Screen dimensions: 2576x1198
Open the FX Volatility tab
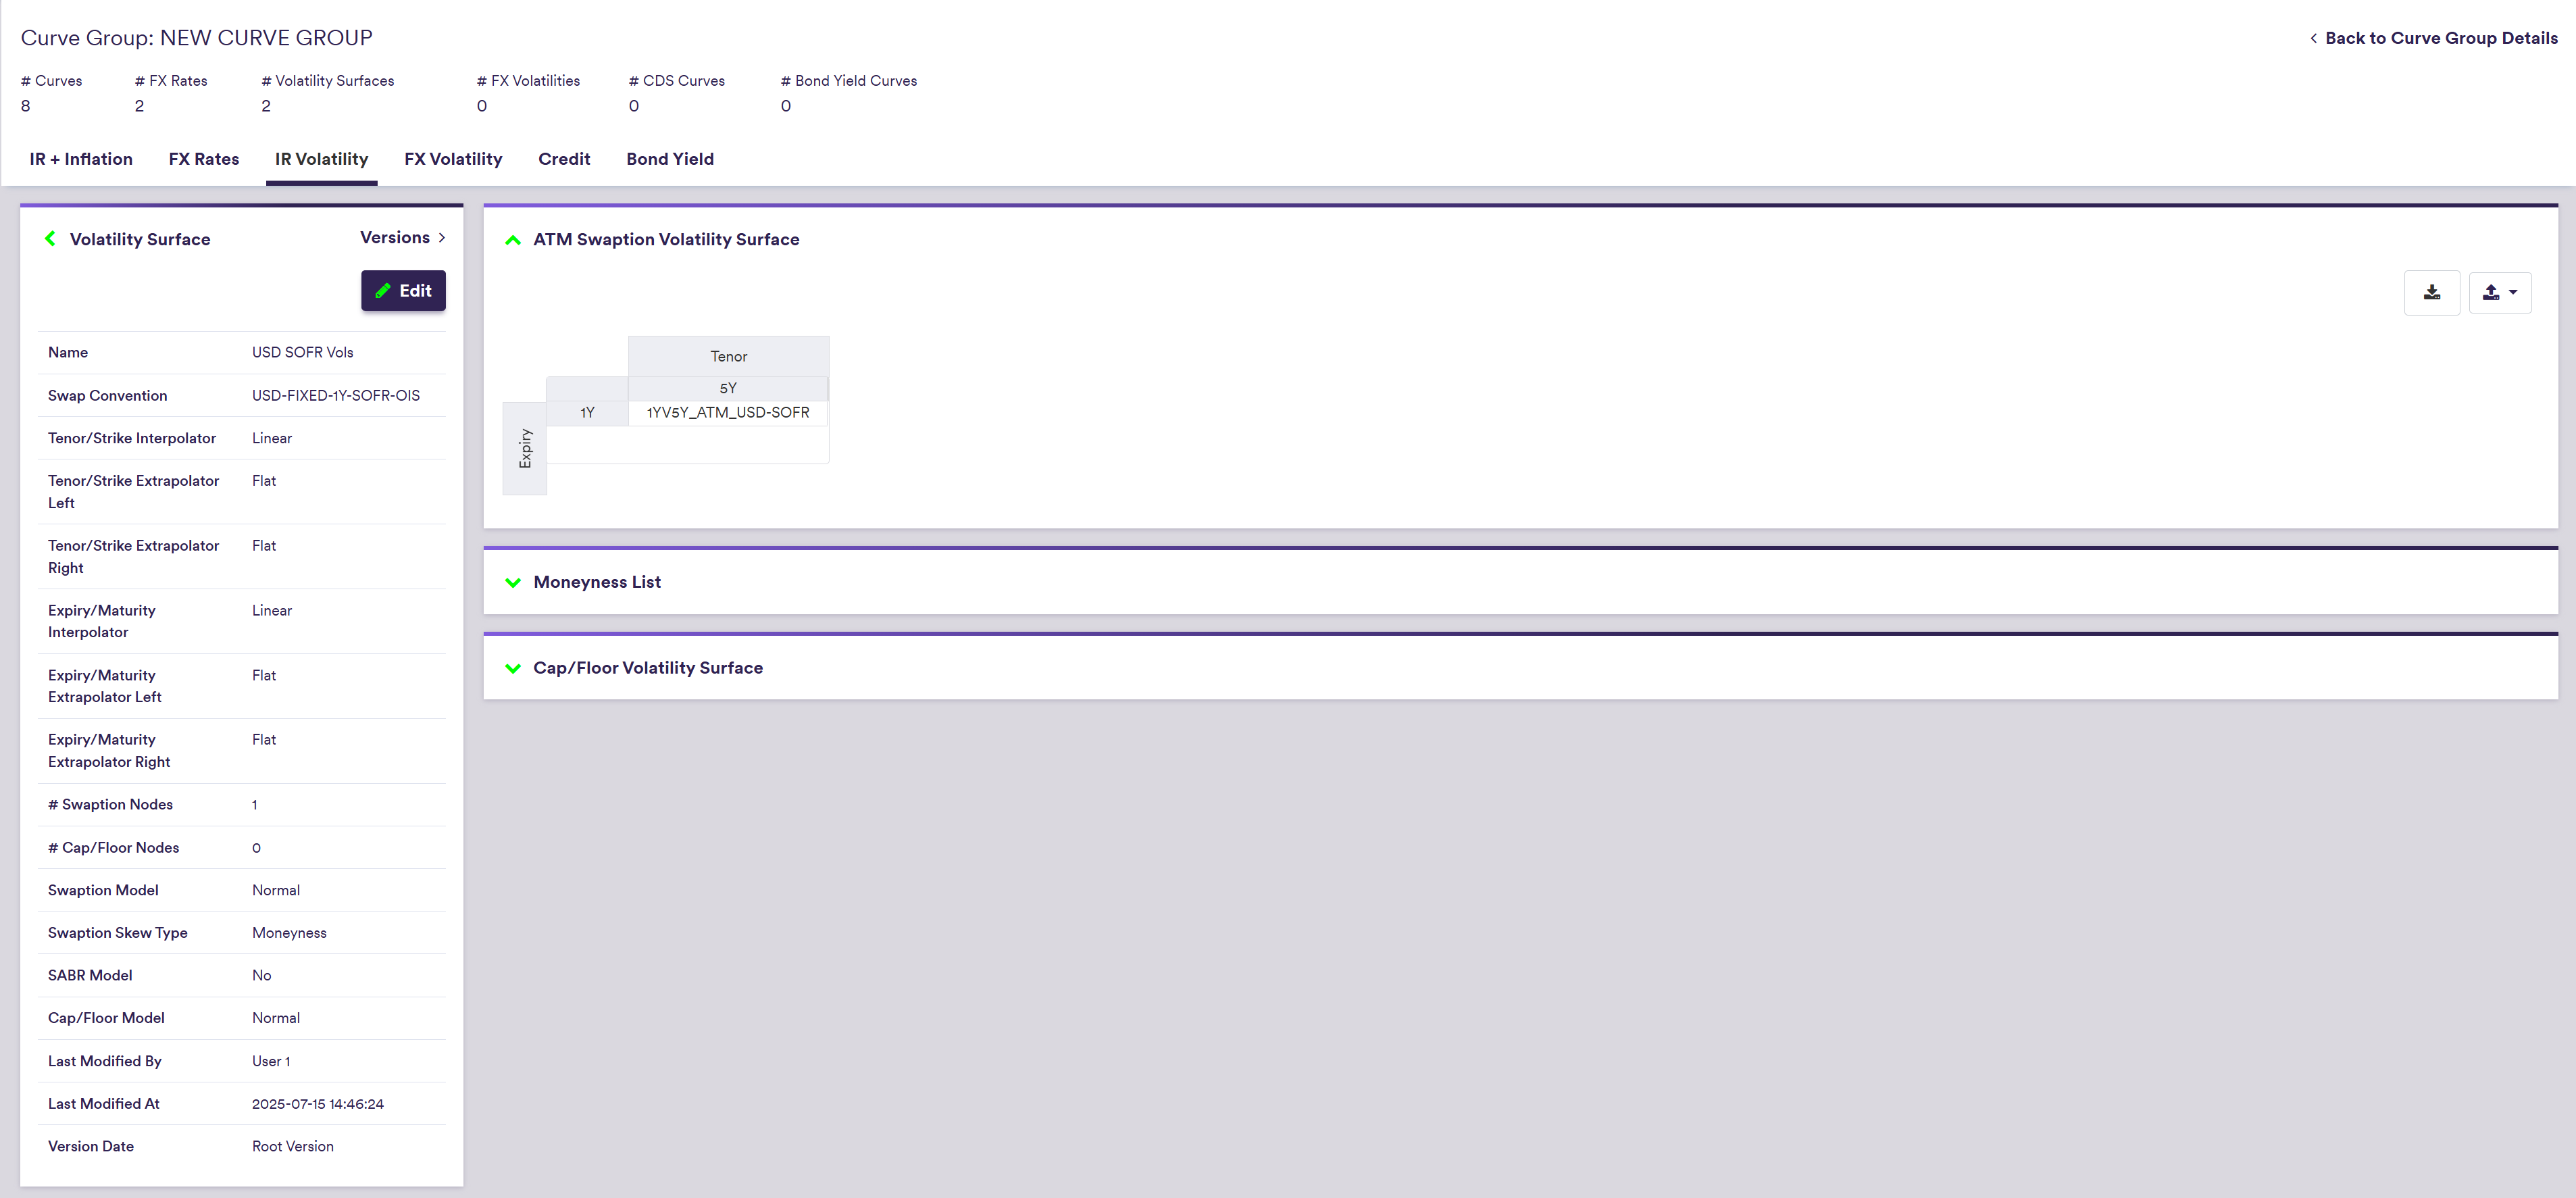pyautogui.click(x=453, y=159)
